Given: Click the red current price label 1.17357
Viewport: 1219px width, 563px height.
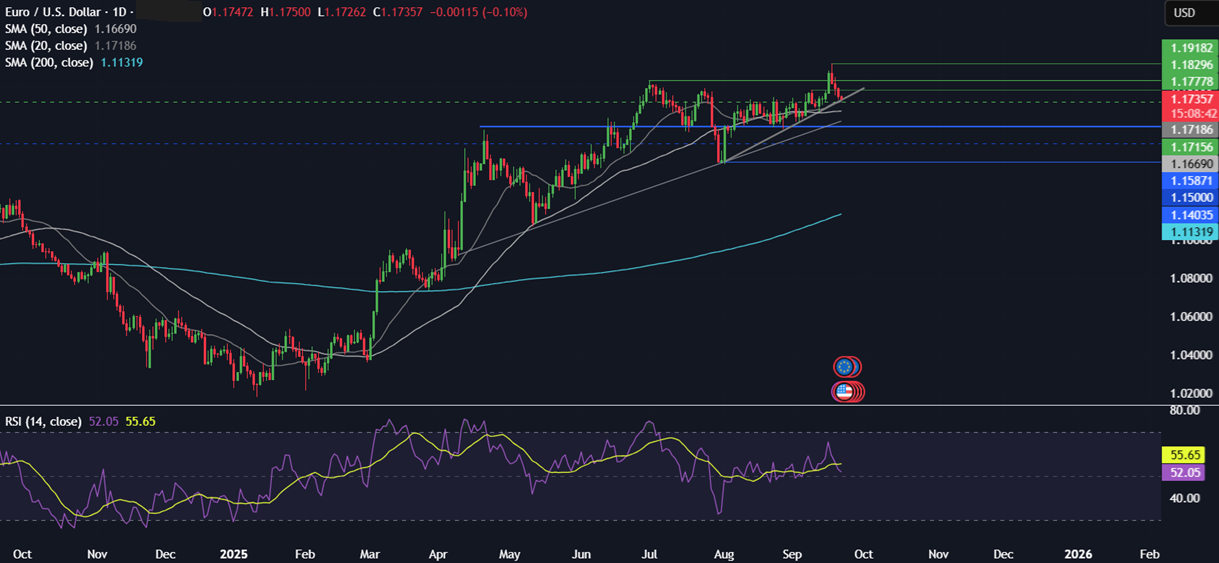Looking at the screenshot, I should [1189, 99].
